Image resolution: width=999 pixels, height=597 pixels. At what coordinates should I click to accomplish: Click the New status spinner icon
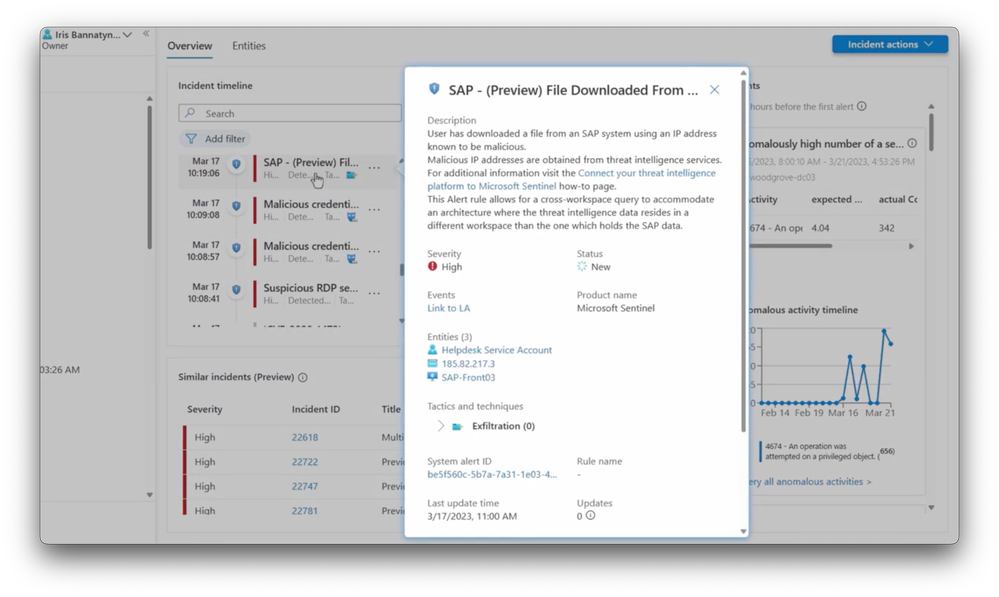click(x=582, y=266)
